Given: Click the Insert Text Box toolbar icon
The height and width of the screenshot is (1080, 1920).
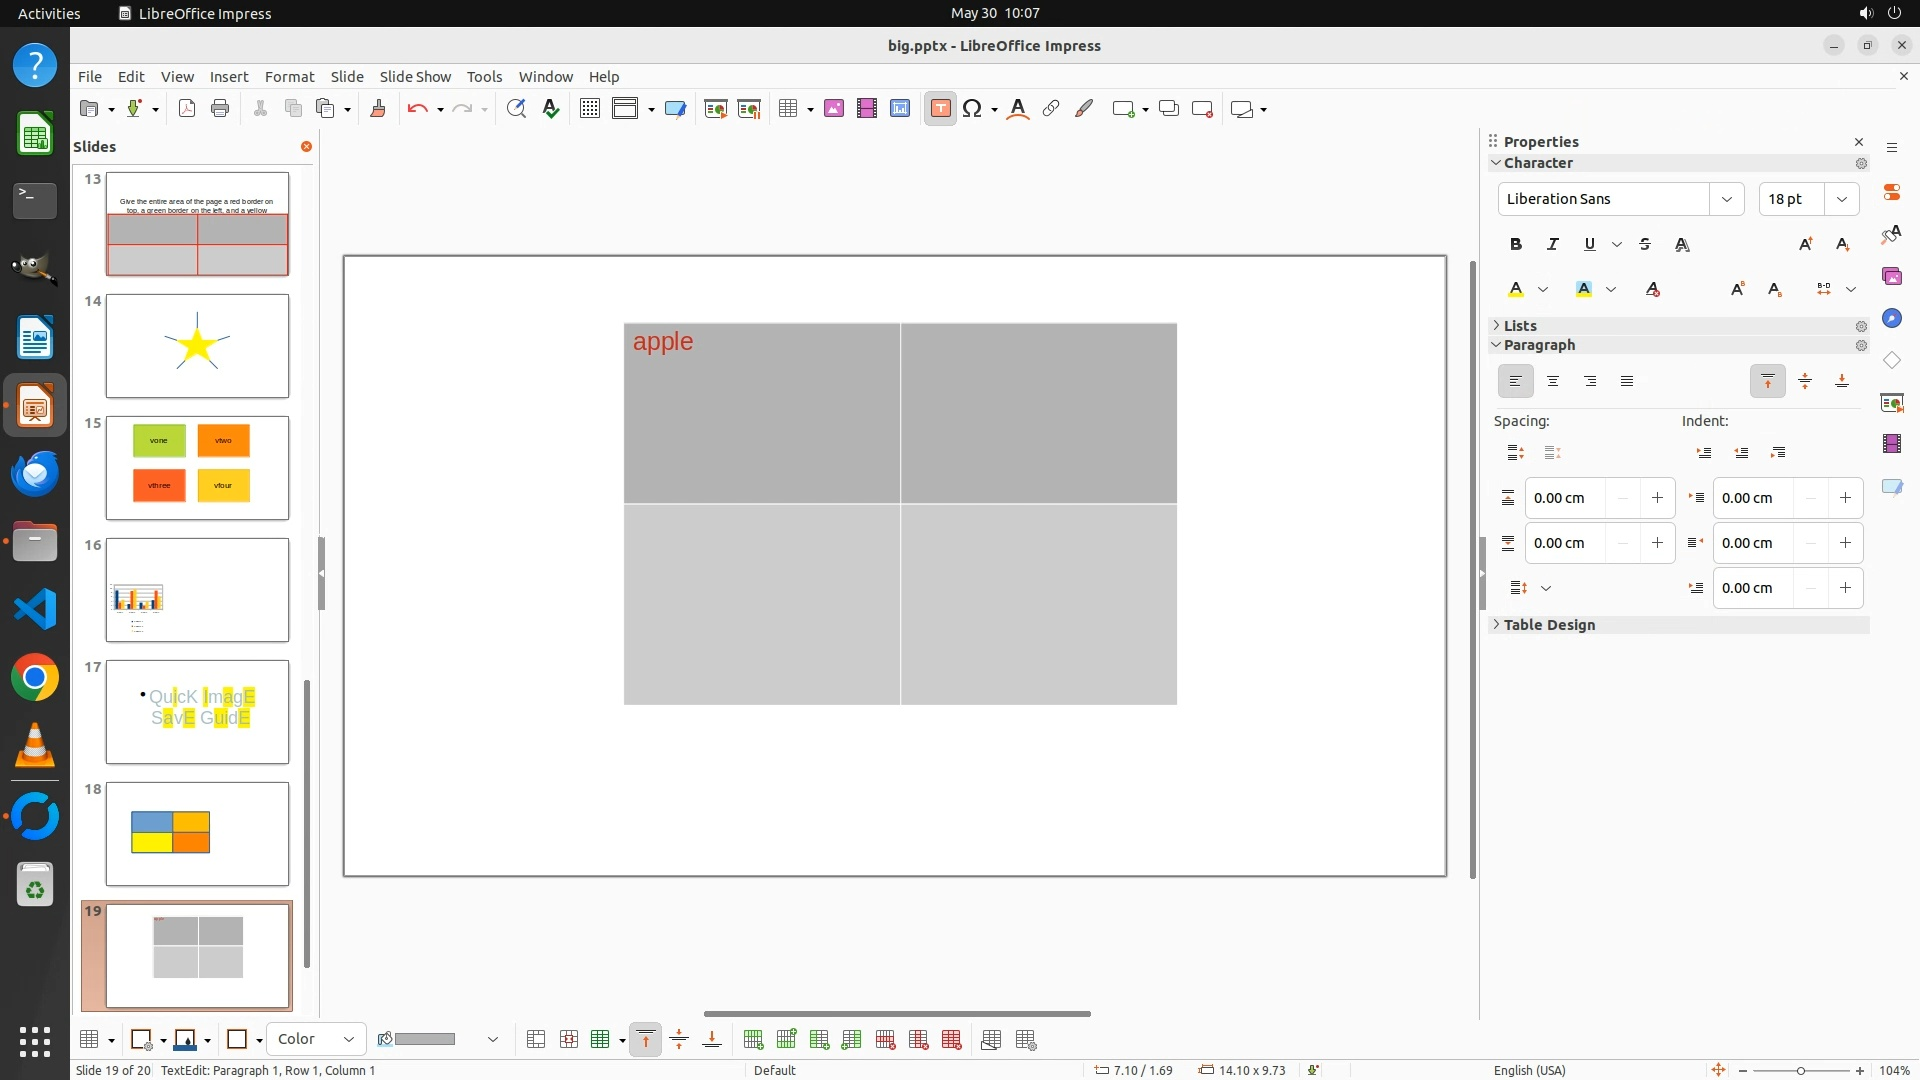Looking at the screenshot, I should point(940,109).
